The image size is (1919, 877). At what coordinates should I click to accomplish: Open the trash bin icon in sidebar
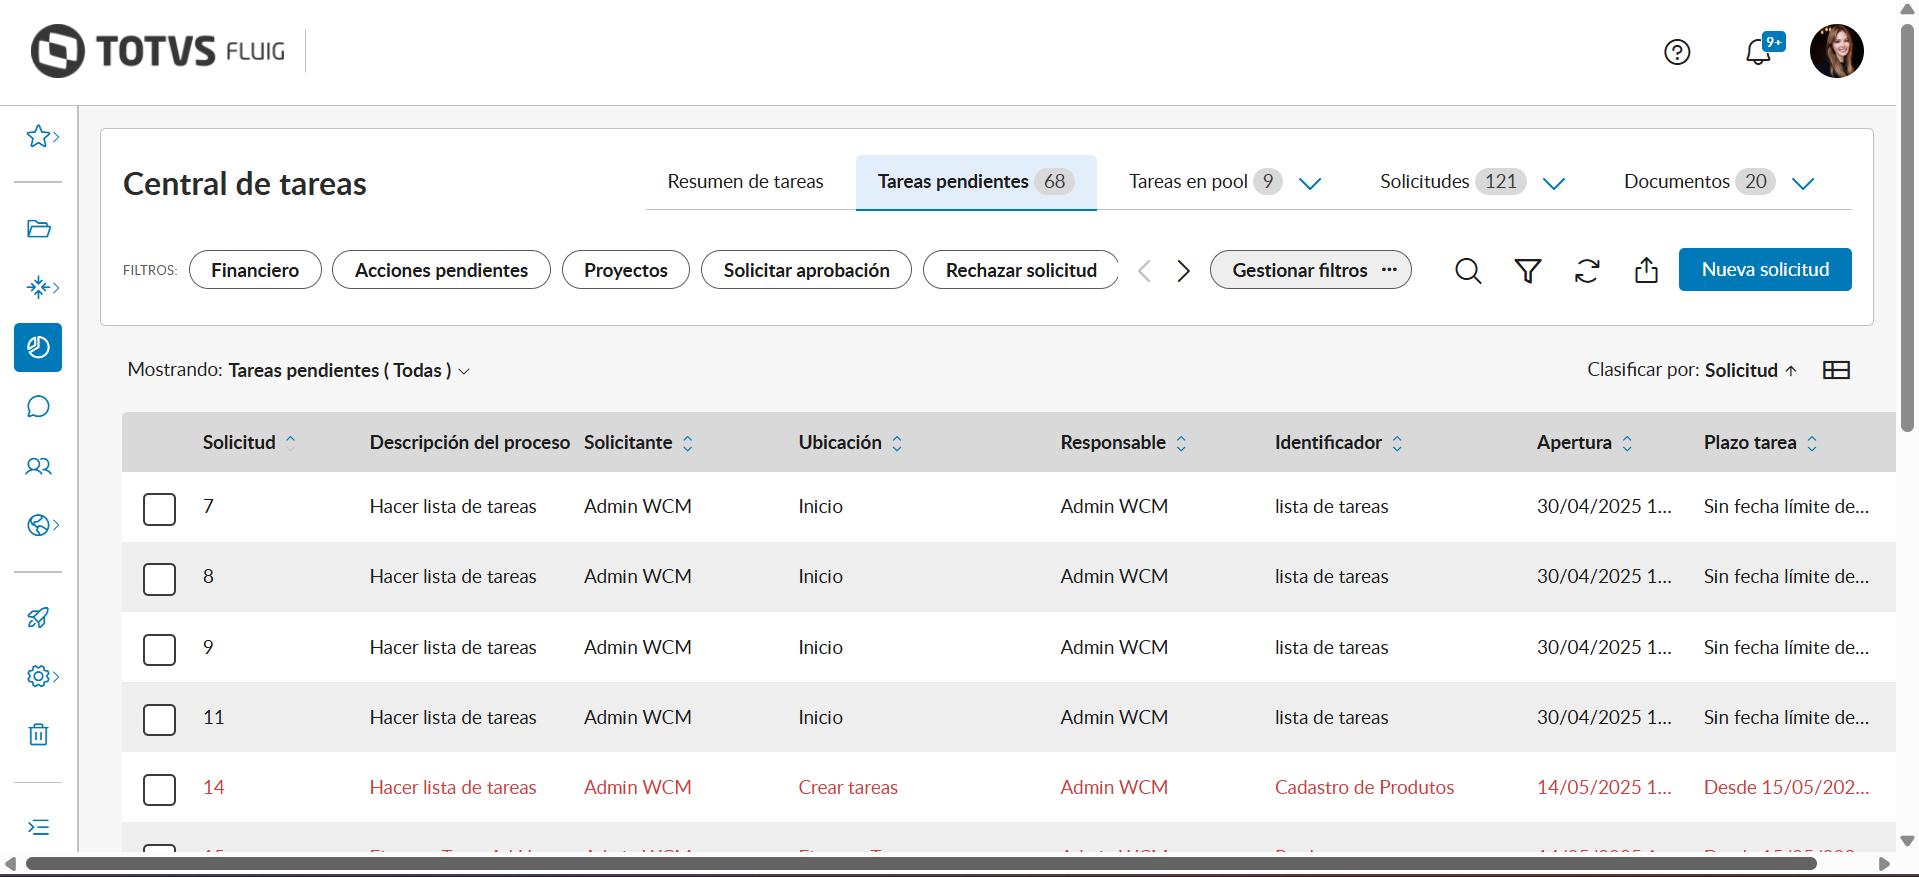click(x=38, y=735)
